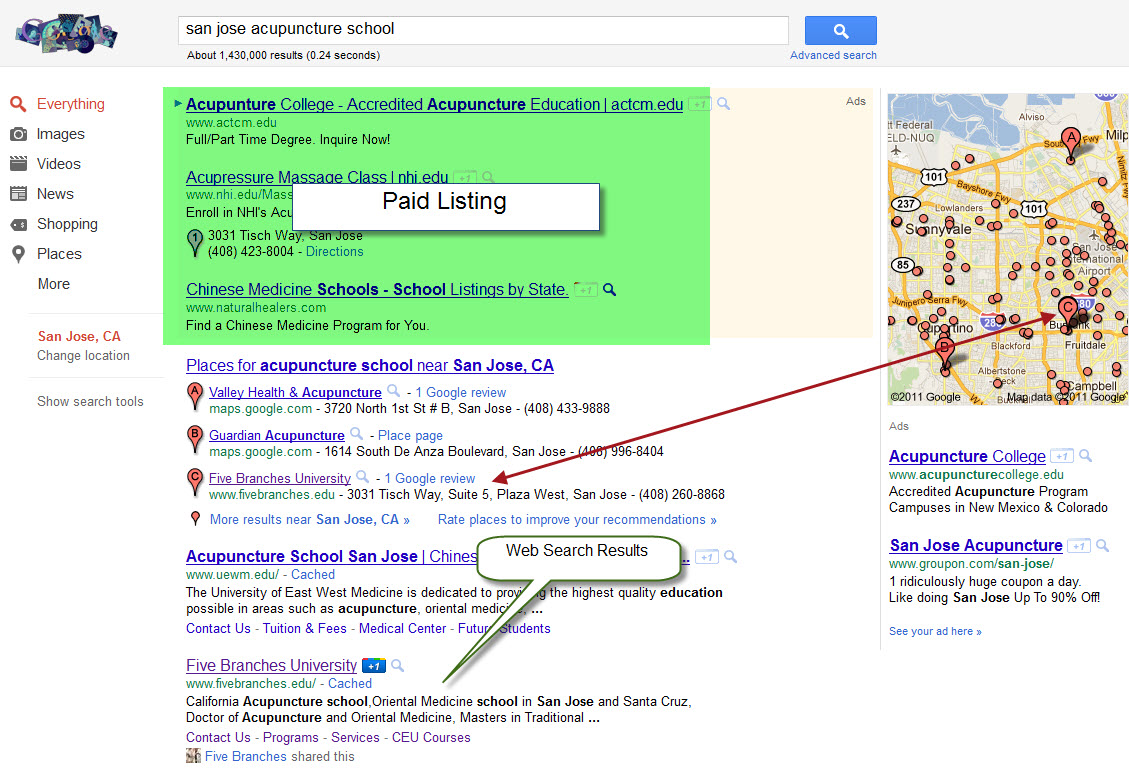1129x782 pixels.
Task: Click +1 button beside Chinese Medicine Schools
Action: point(585,289)
